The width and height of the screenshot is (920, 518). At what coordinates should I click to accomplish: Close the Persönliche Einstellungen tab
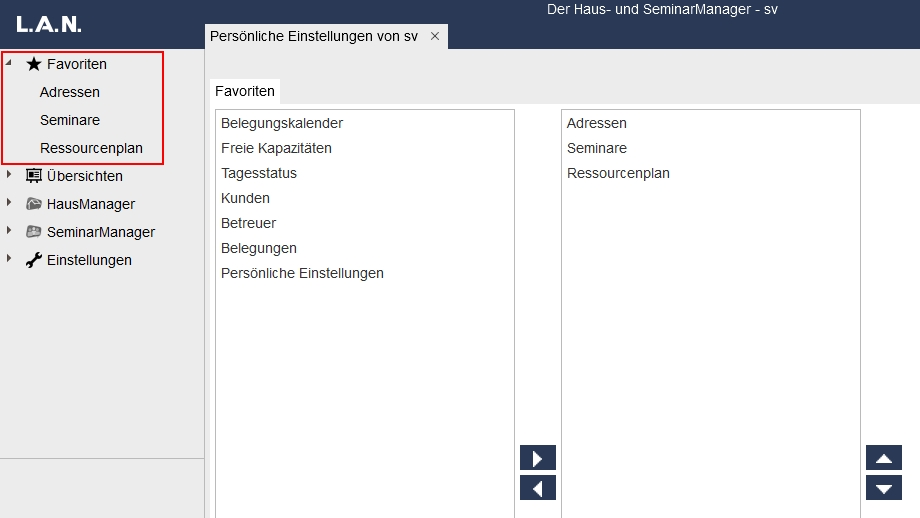(x=435, y=36)
